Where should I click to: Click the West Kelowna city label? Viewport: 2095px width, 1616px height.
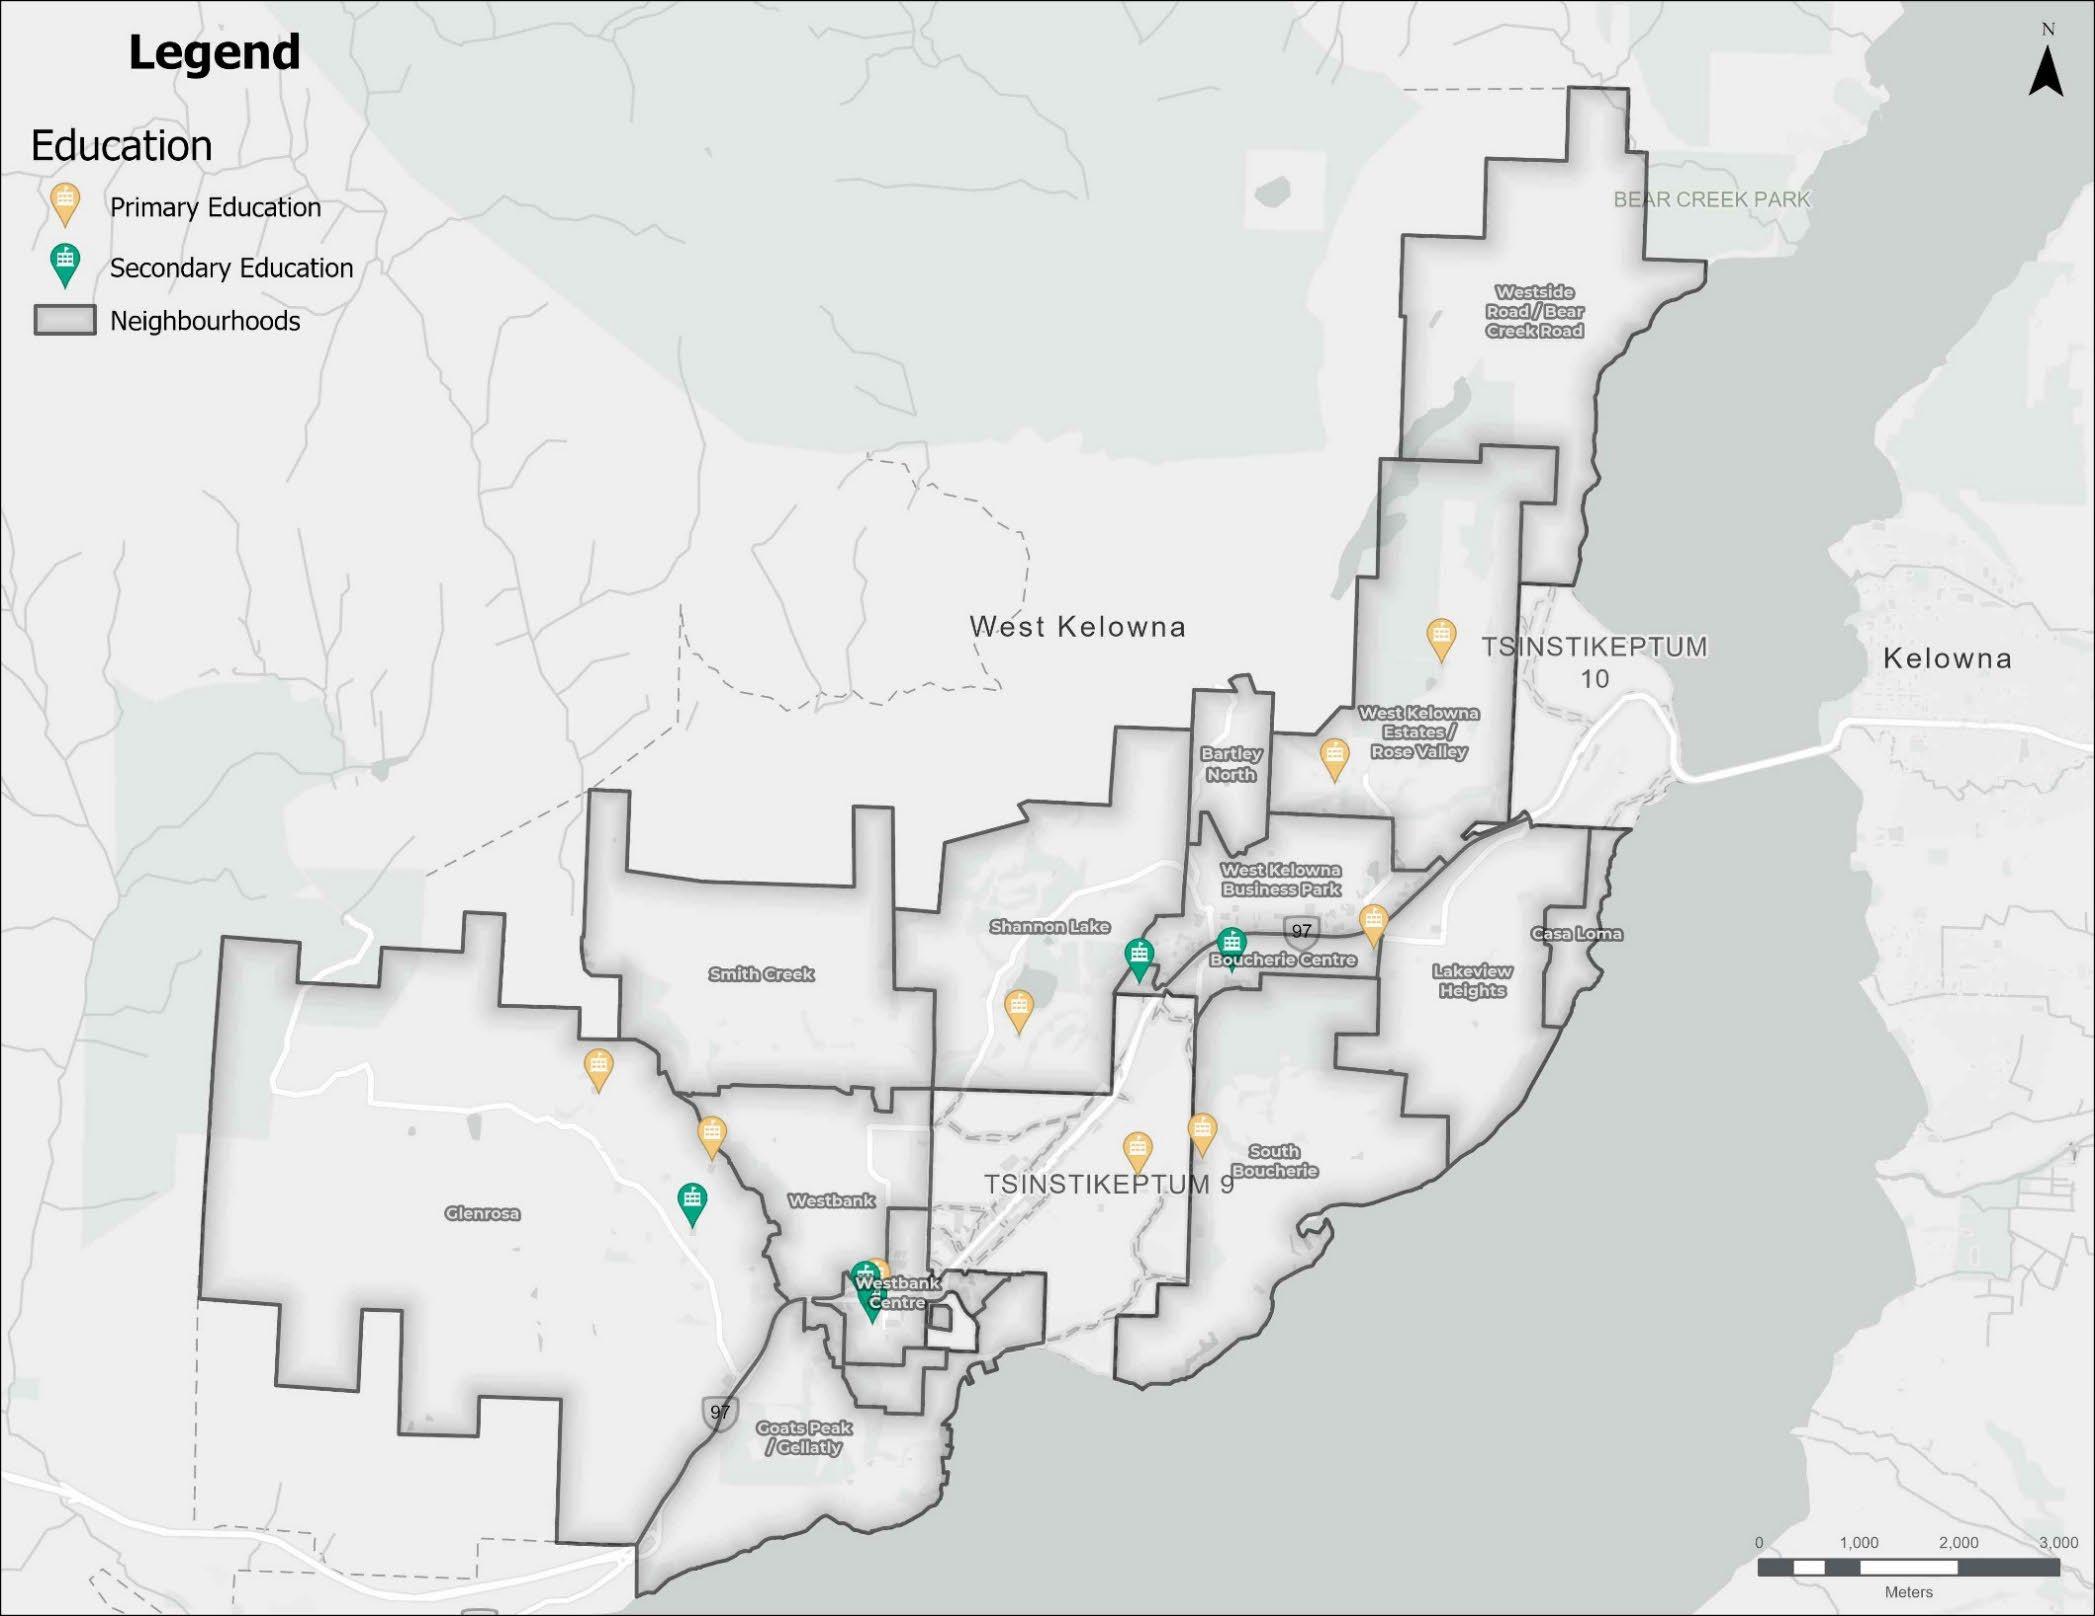pos(1077,627)
